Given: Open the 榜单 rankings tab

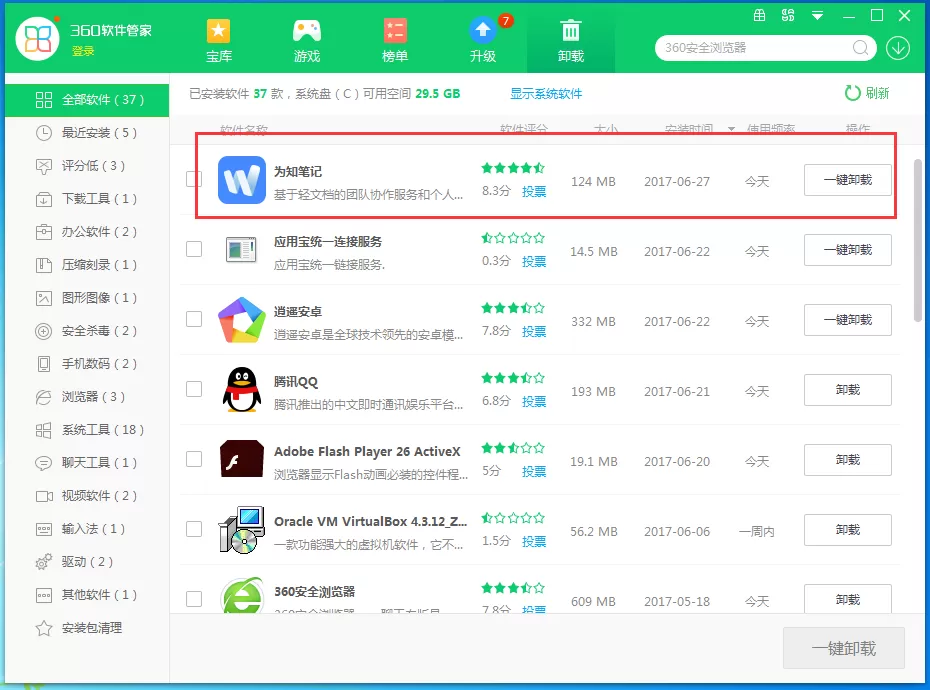Looking at the screenshot, I should pos(394,40).
